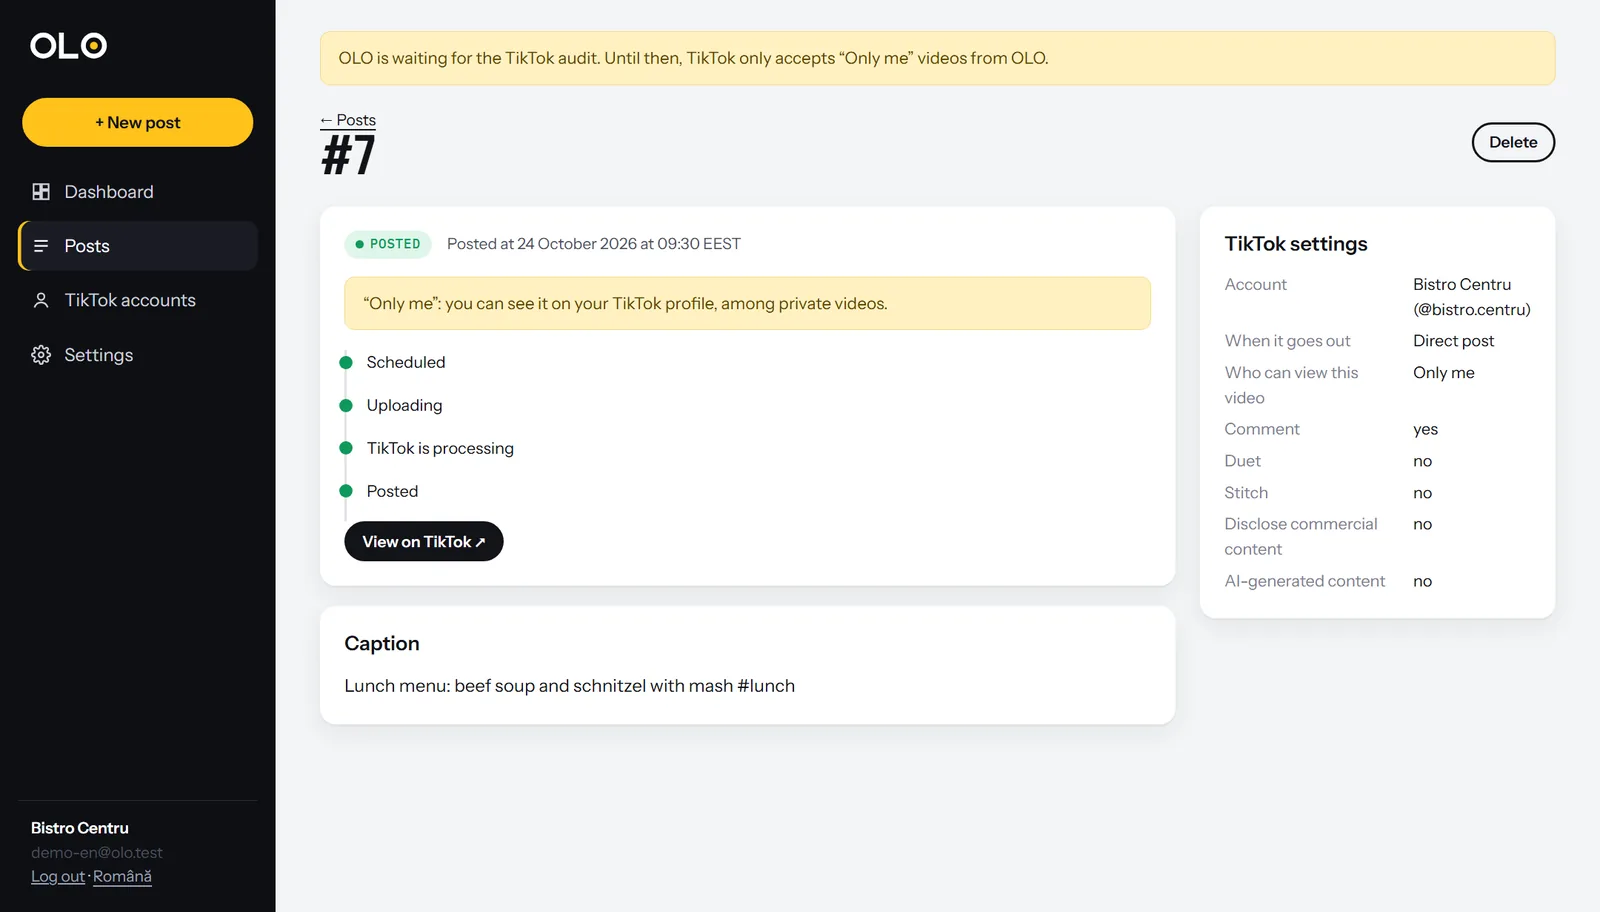Viewport: 1600px width, 912px height.
Task: Click the "Only me" visibility value
Action: point(1443,373)
